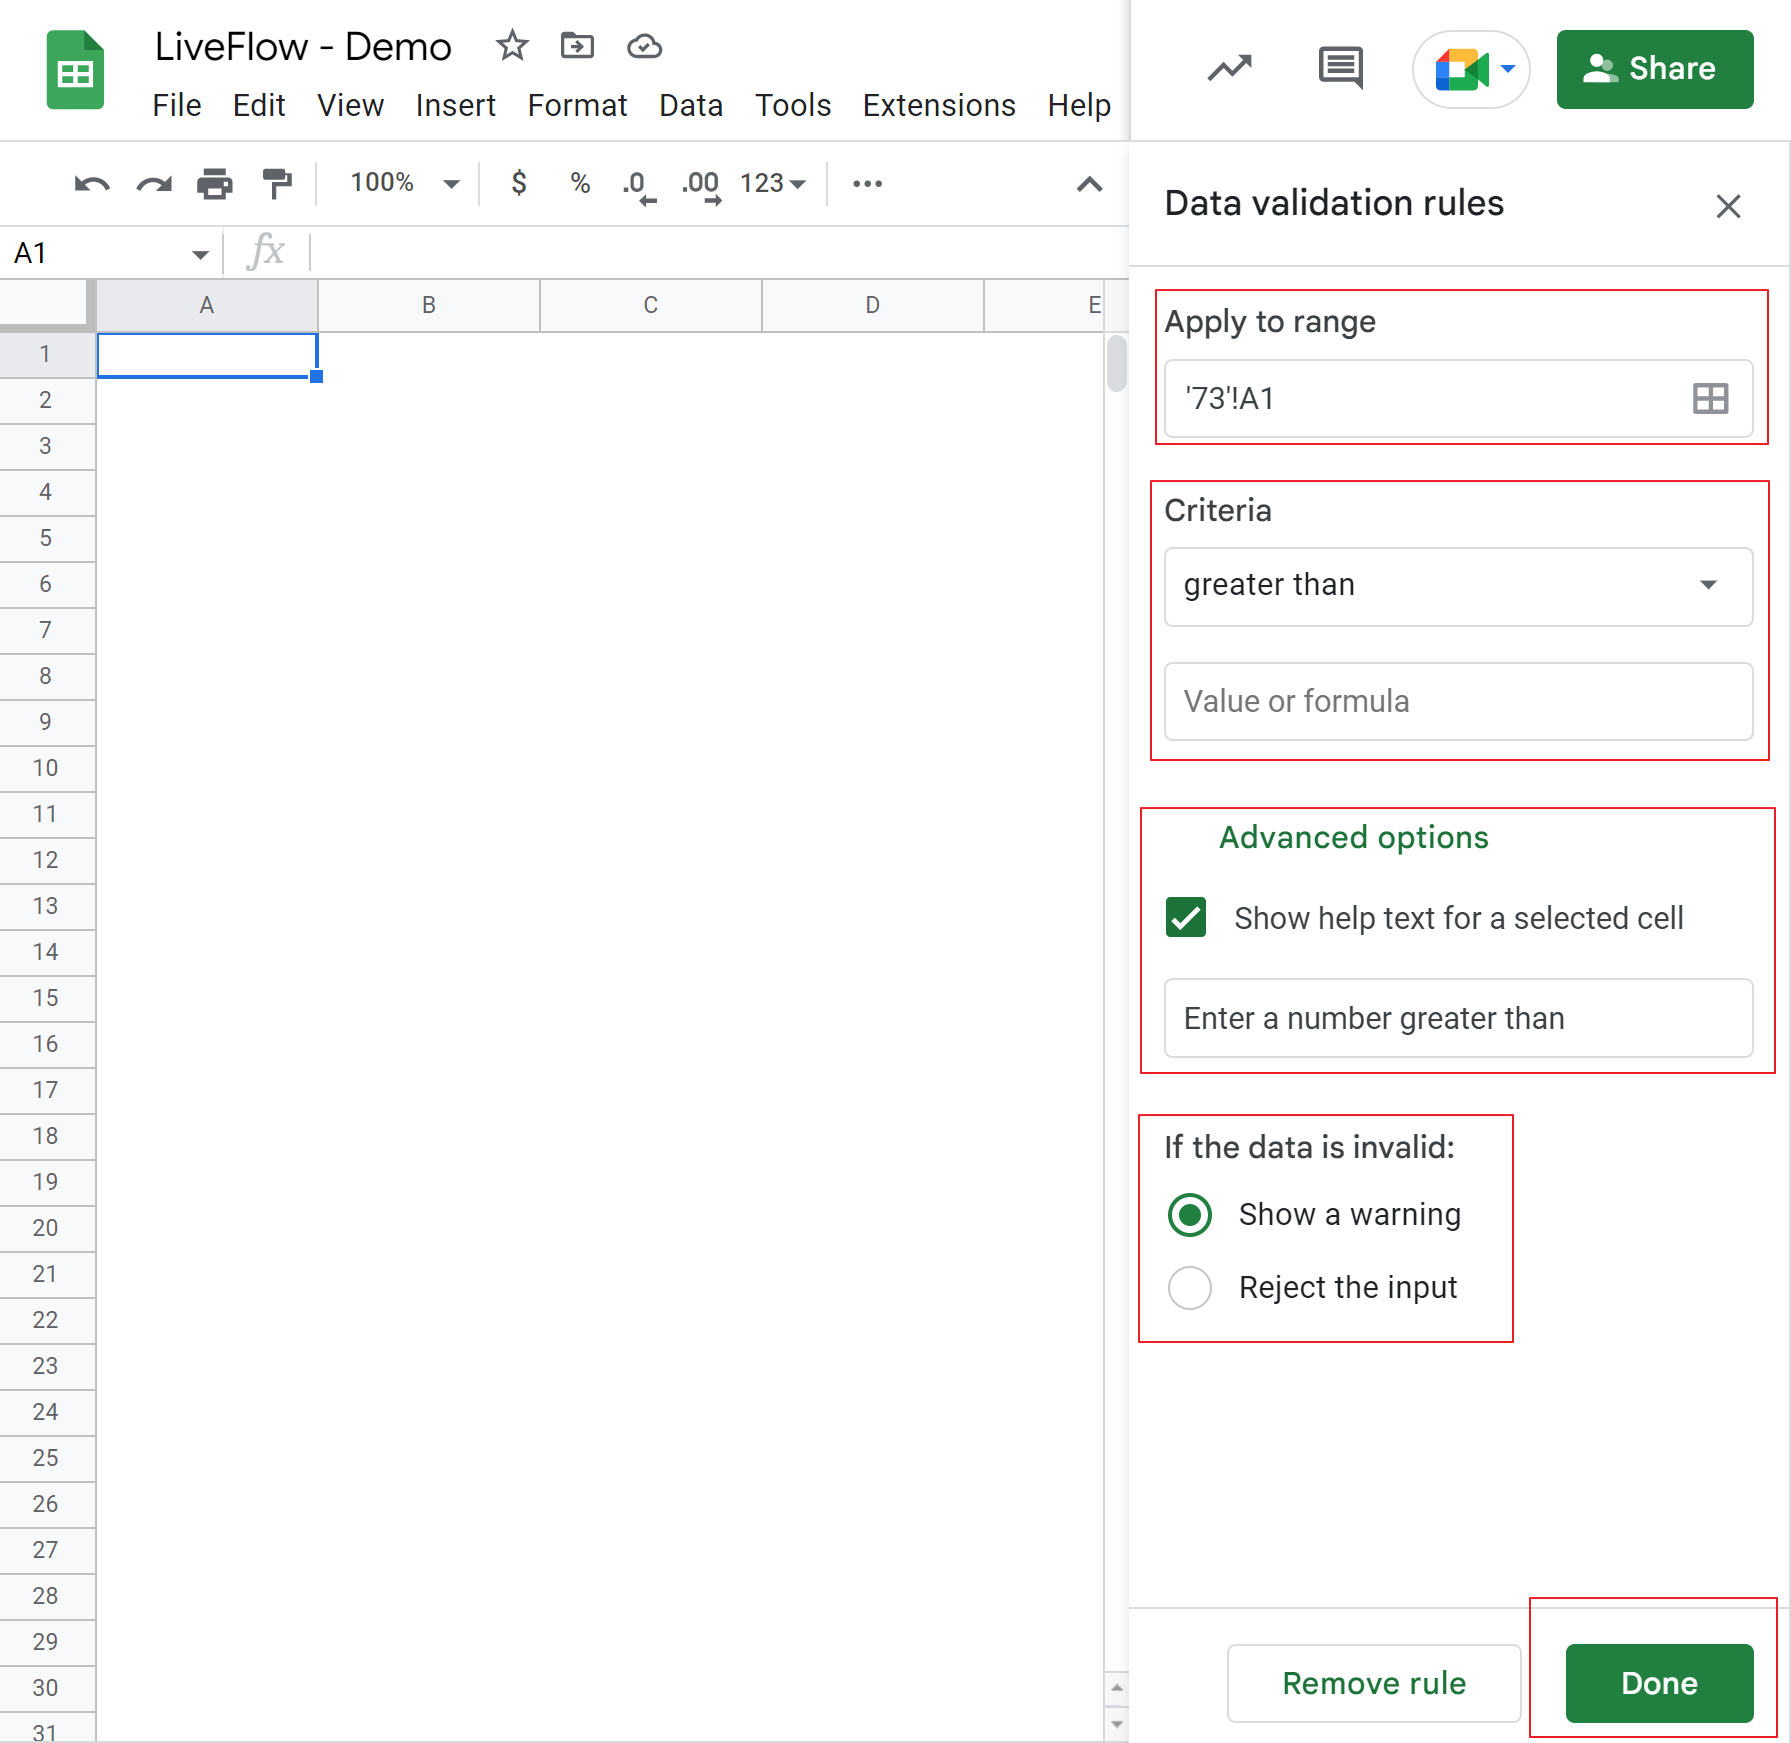This screenshot has height=1743, width=1791.
Task: Star the LiveFlow - Demo spreadsheet
Action: [512, 46]
